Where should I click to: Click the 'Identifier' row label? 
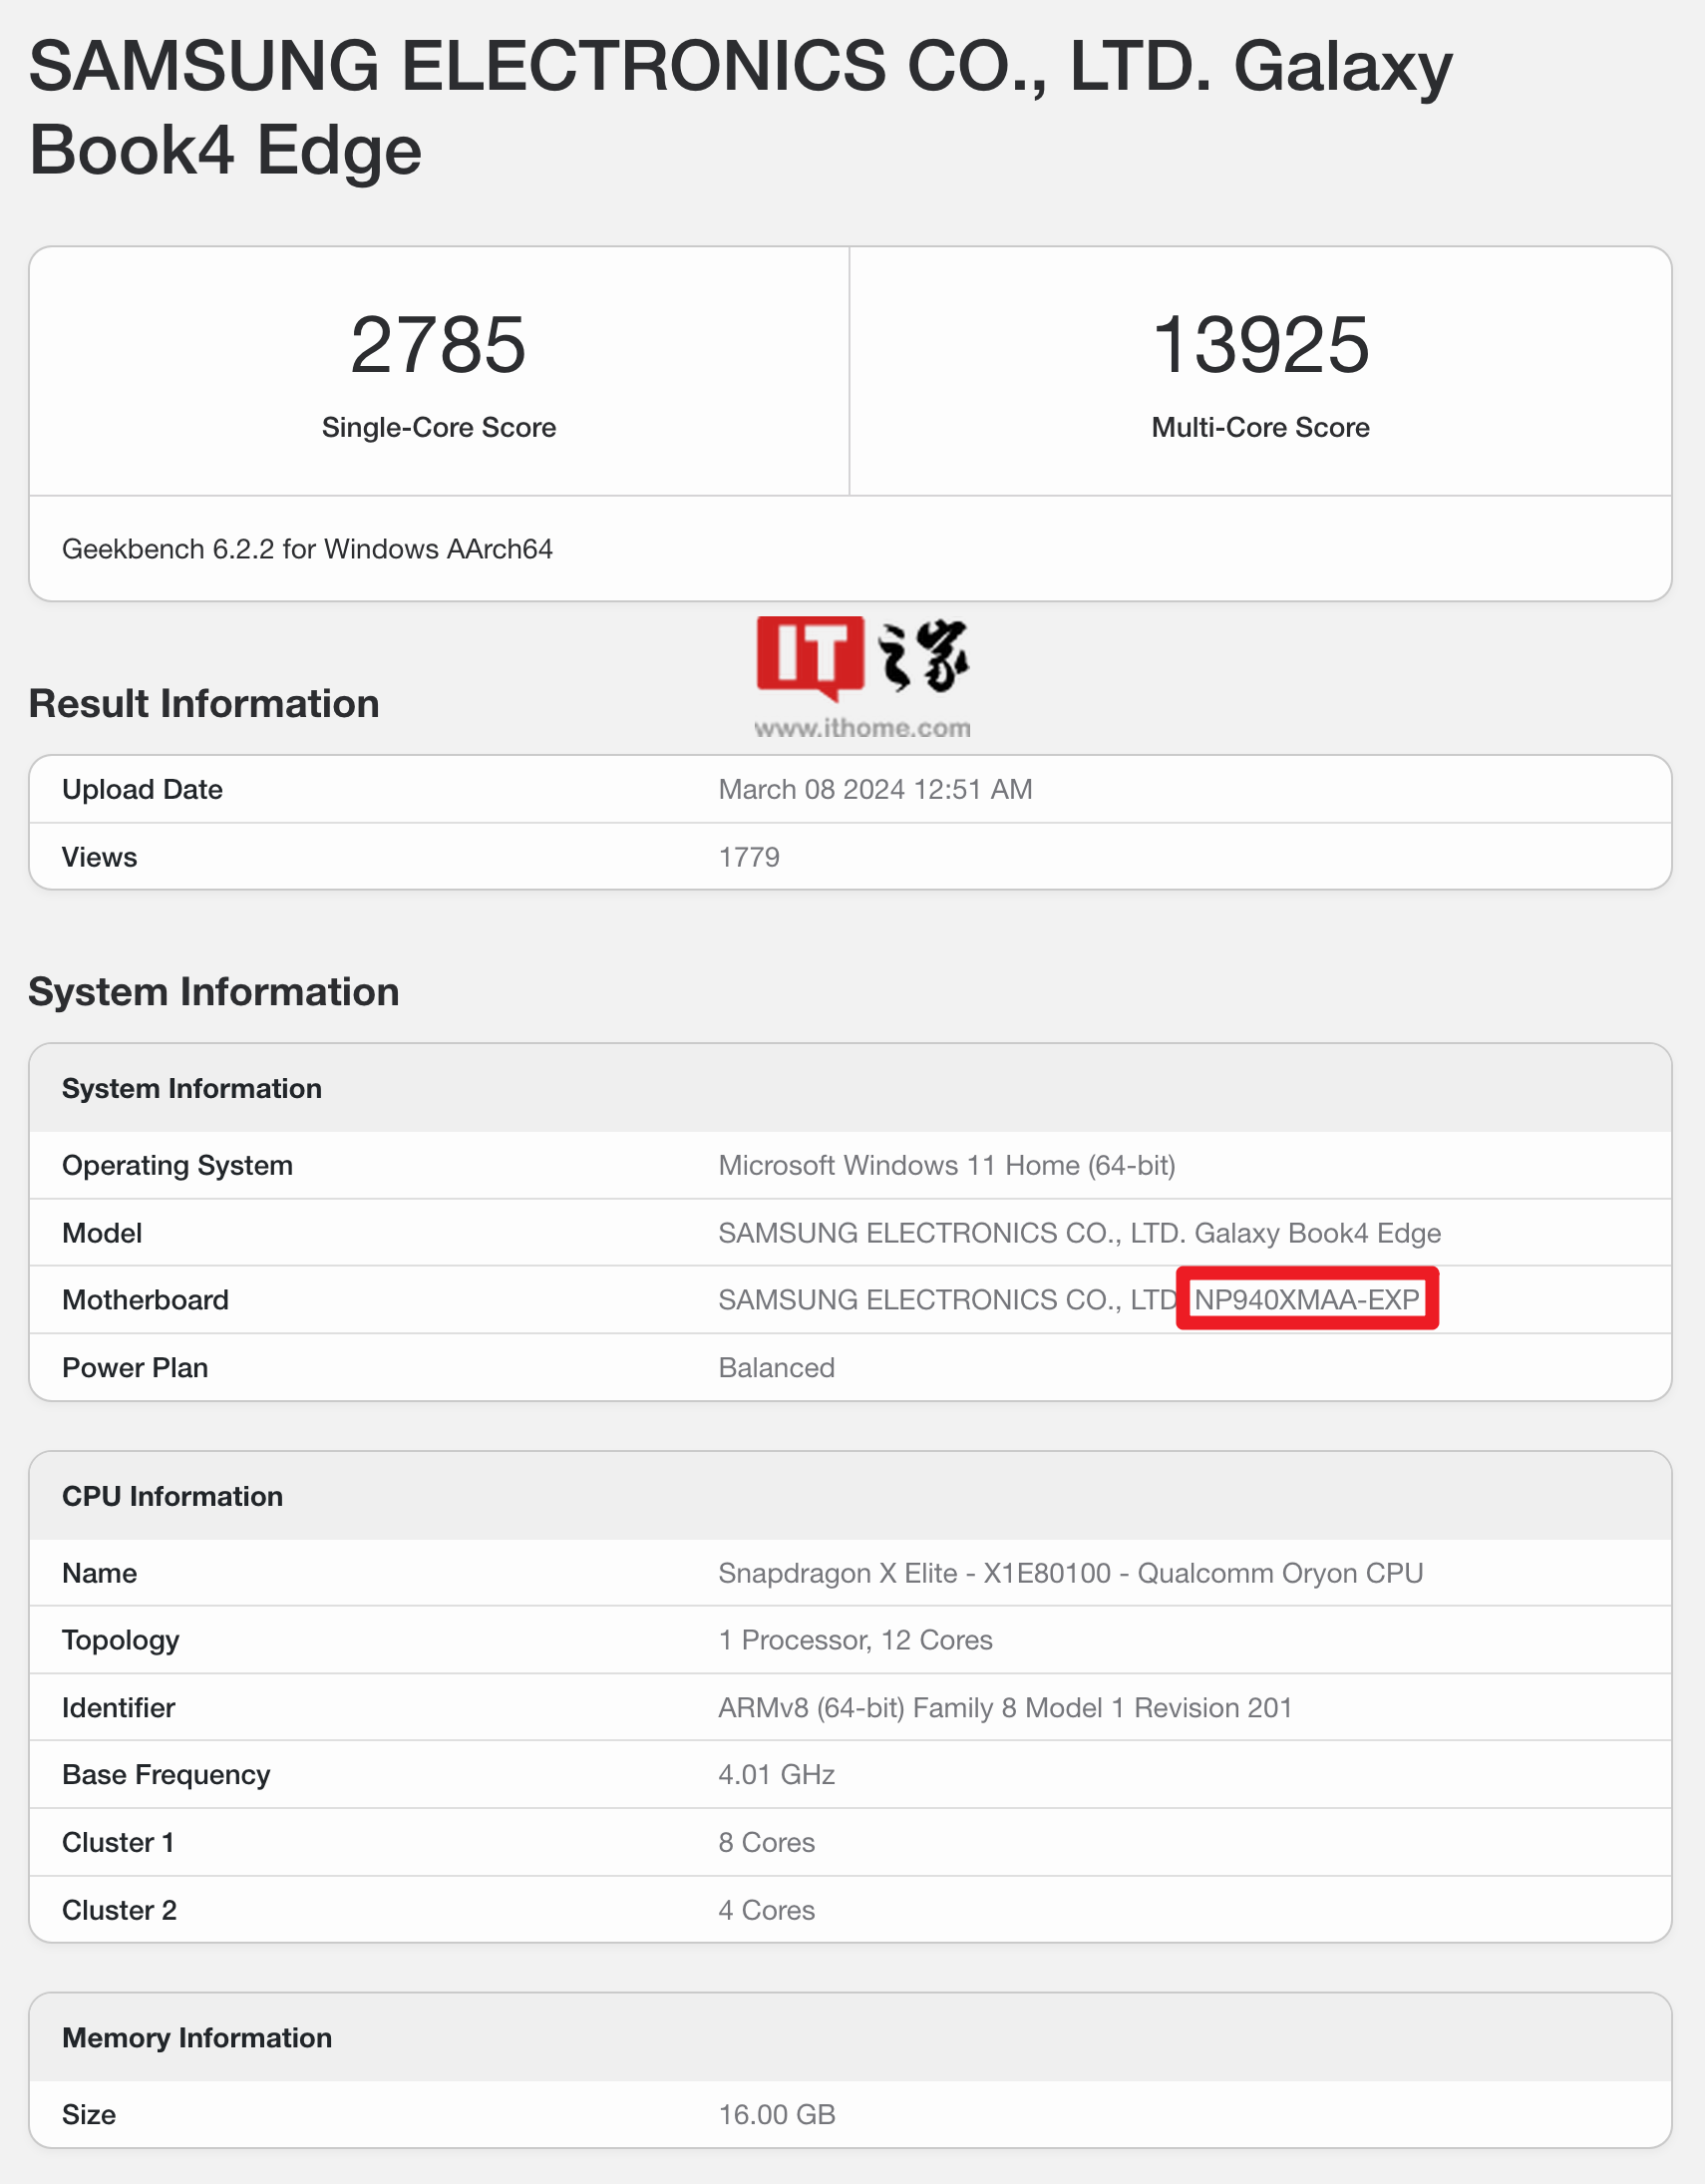(x=118, y=1708)
